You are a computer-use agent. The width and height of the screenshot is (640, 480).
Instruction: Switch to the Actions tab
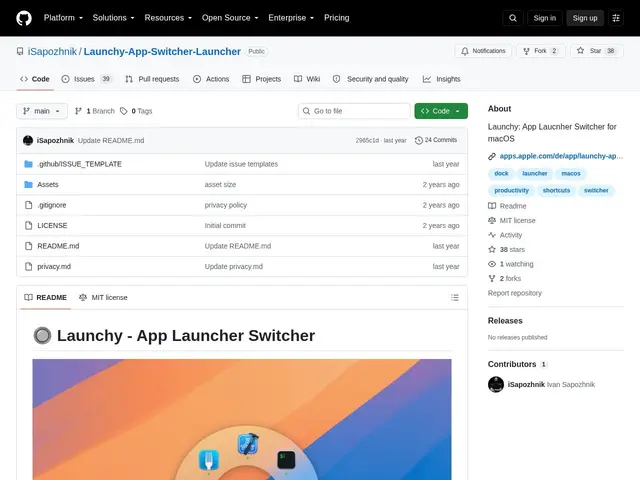click(x=211, y=79)
